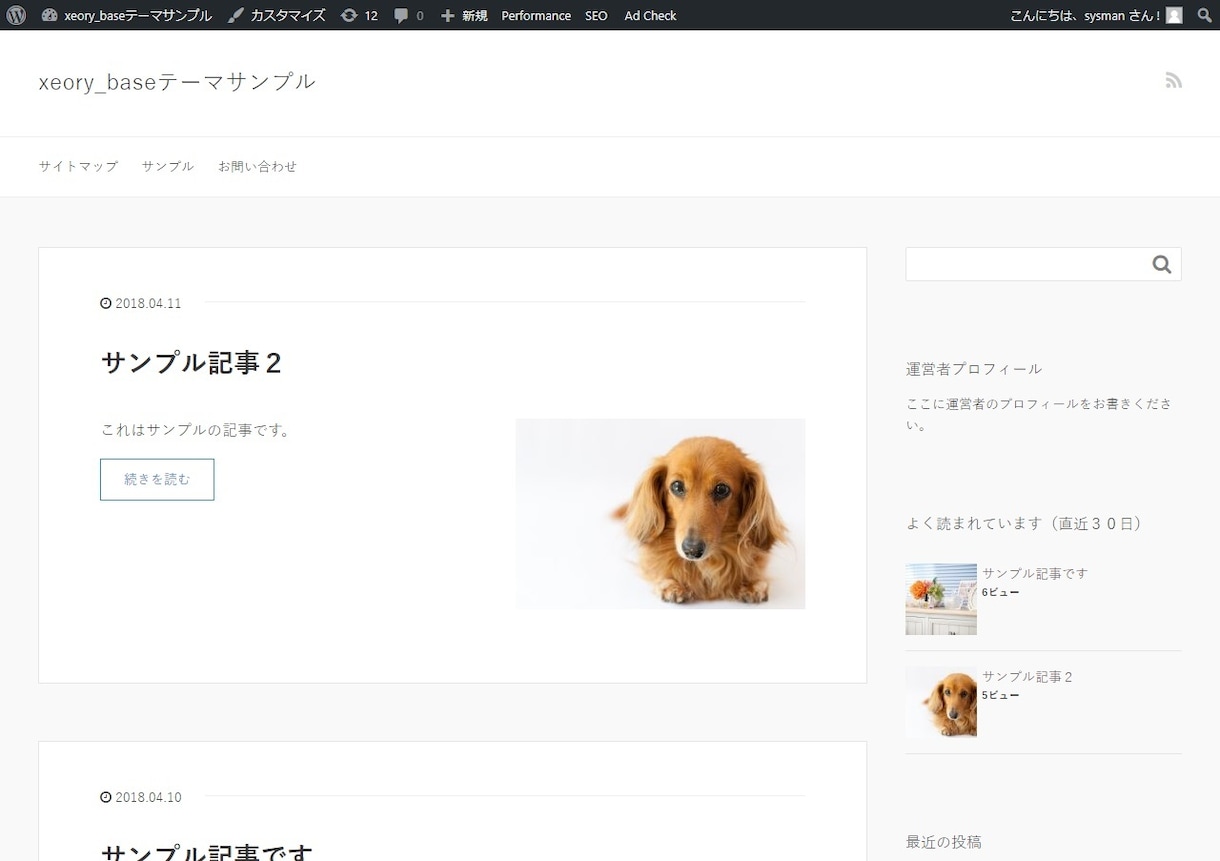Open the サンプル記事です popular post link
Screen dimensions: 1220x861
click(1035, 573)
